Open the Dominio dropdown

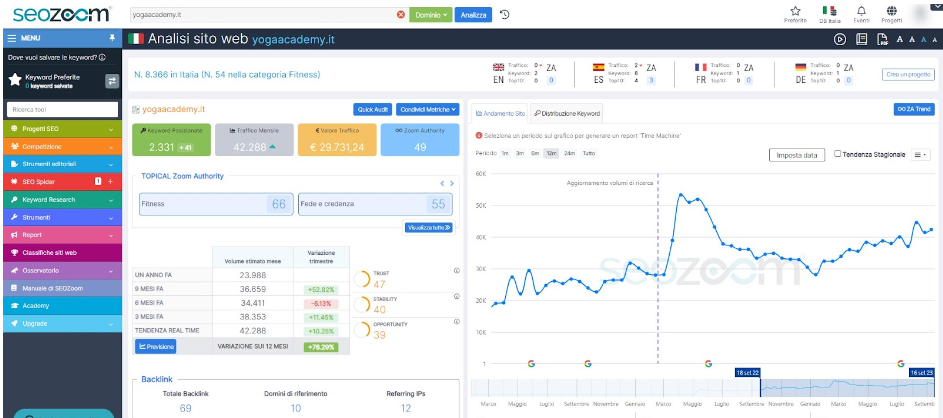pyautogui.click(x=431, y=14)
